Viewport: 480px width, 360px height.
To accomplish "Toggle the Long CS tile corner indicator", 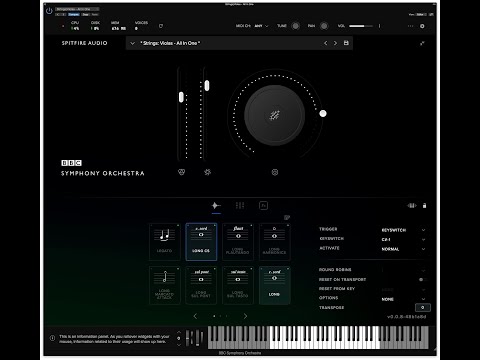I will click(215, 226).
